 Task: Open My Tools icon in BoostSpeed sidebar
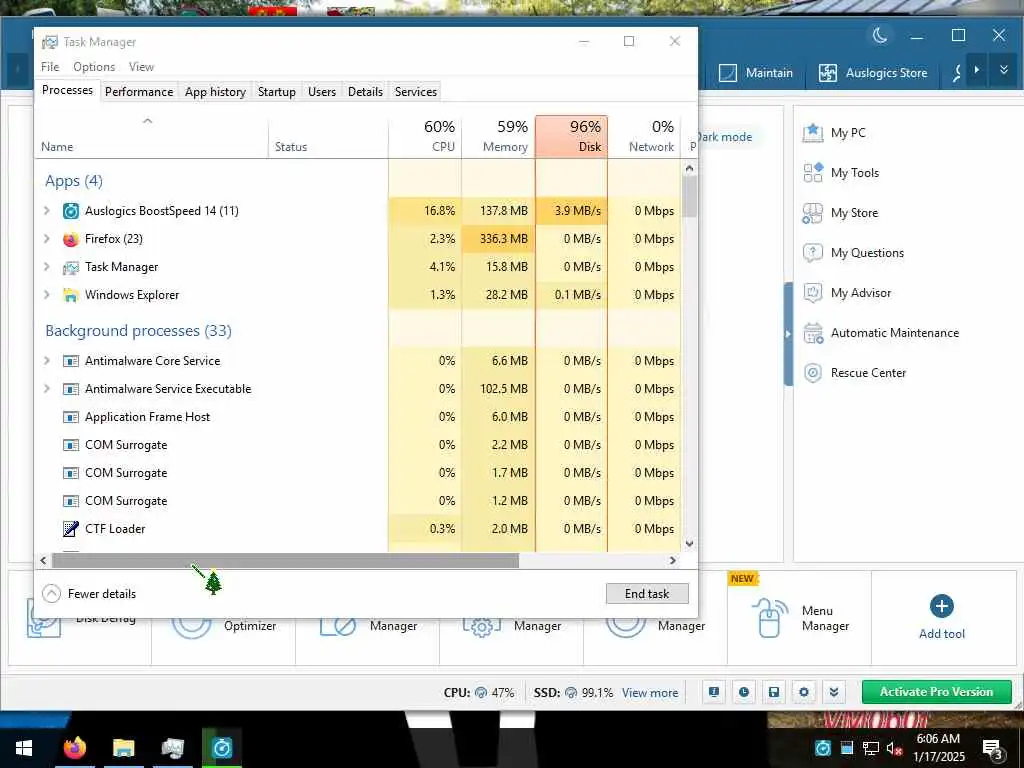click(812, 172)
